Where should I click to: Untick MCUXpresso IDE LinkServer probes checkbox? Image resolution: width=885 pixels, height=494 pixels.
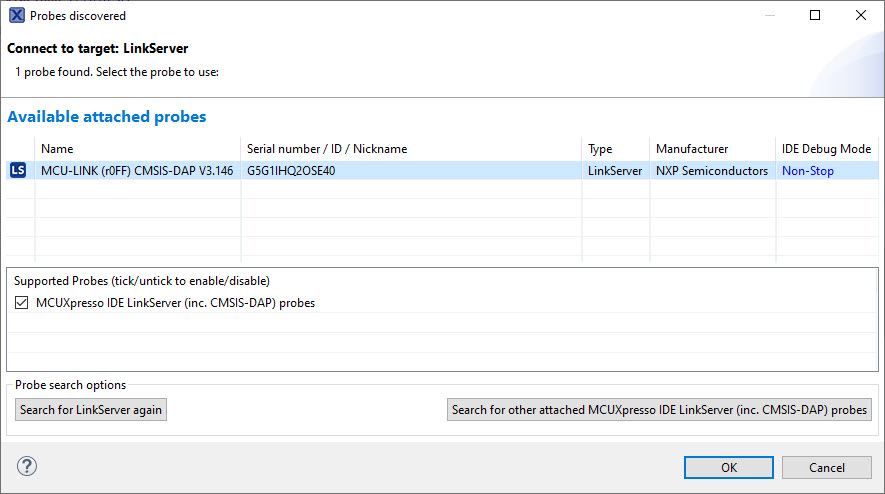[22, 303]
